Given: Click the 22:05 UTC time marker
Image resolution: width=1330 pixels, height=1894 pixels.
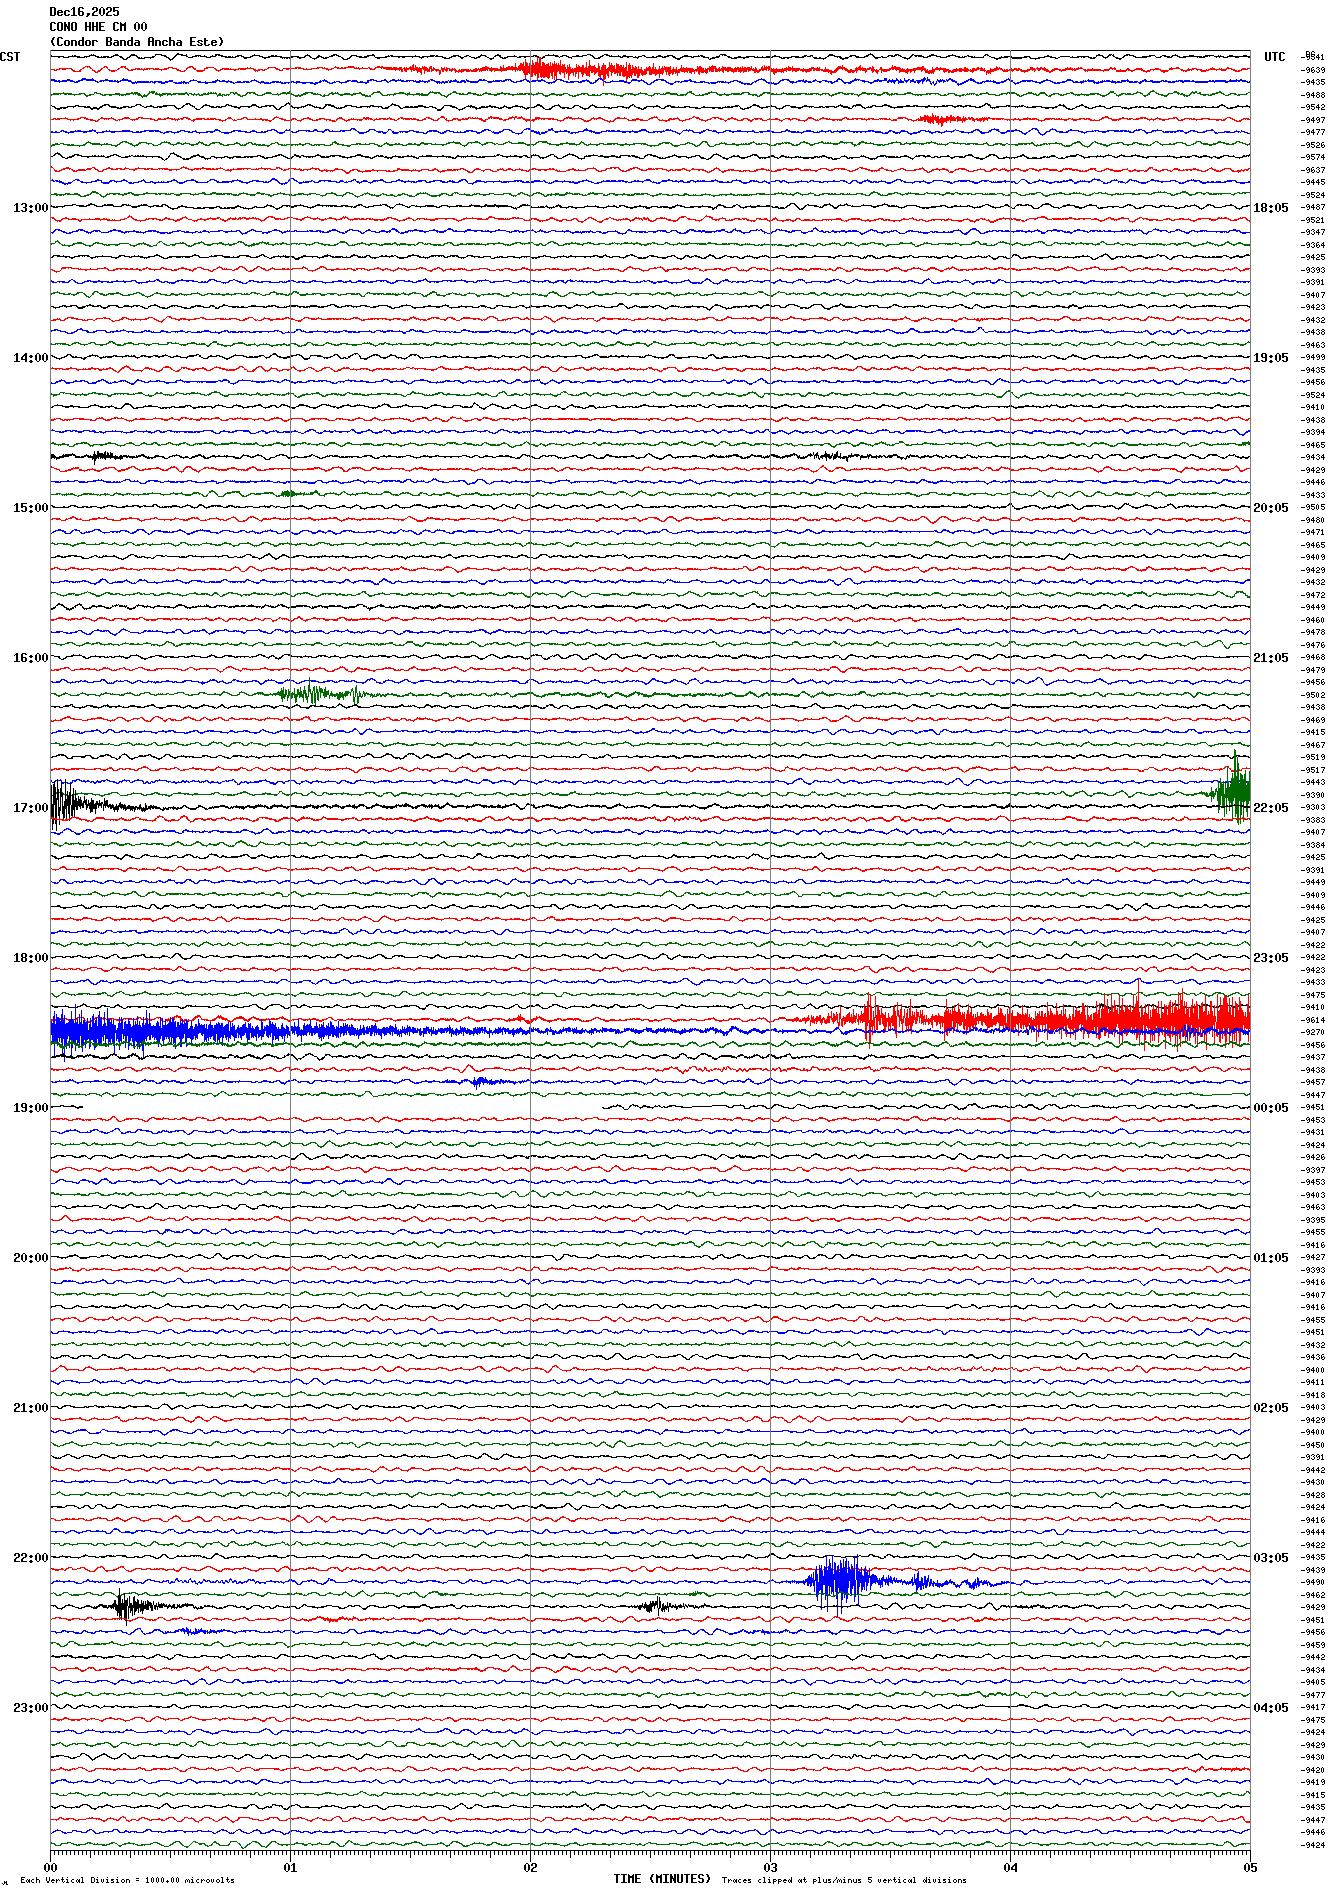Looking at the screenshot, I should (1270, 808).
